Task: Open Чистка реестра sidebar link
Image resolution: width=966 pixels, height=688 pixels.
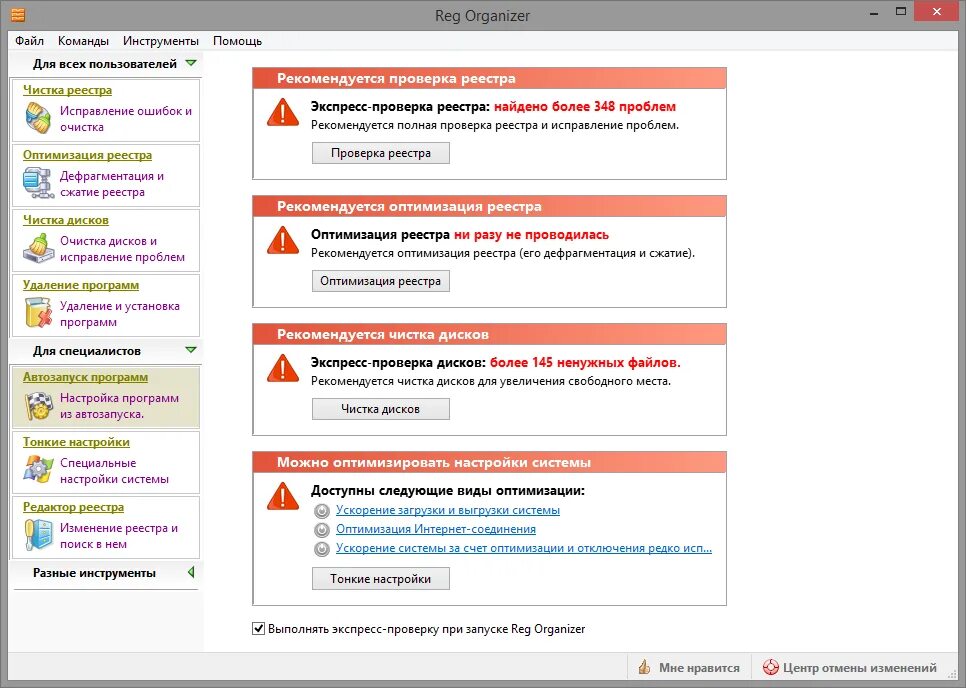Action: [67, 90]
